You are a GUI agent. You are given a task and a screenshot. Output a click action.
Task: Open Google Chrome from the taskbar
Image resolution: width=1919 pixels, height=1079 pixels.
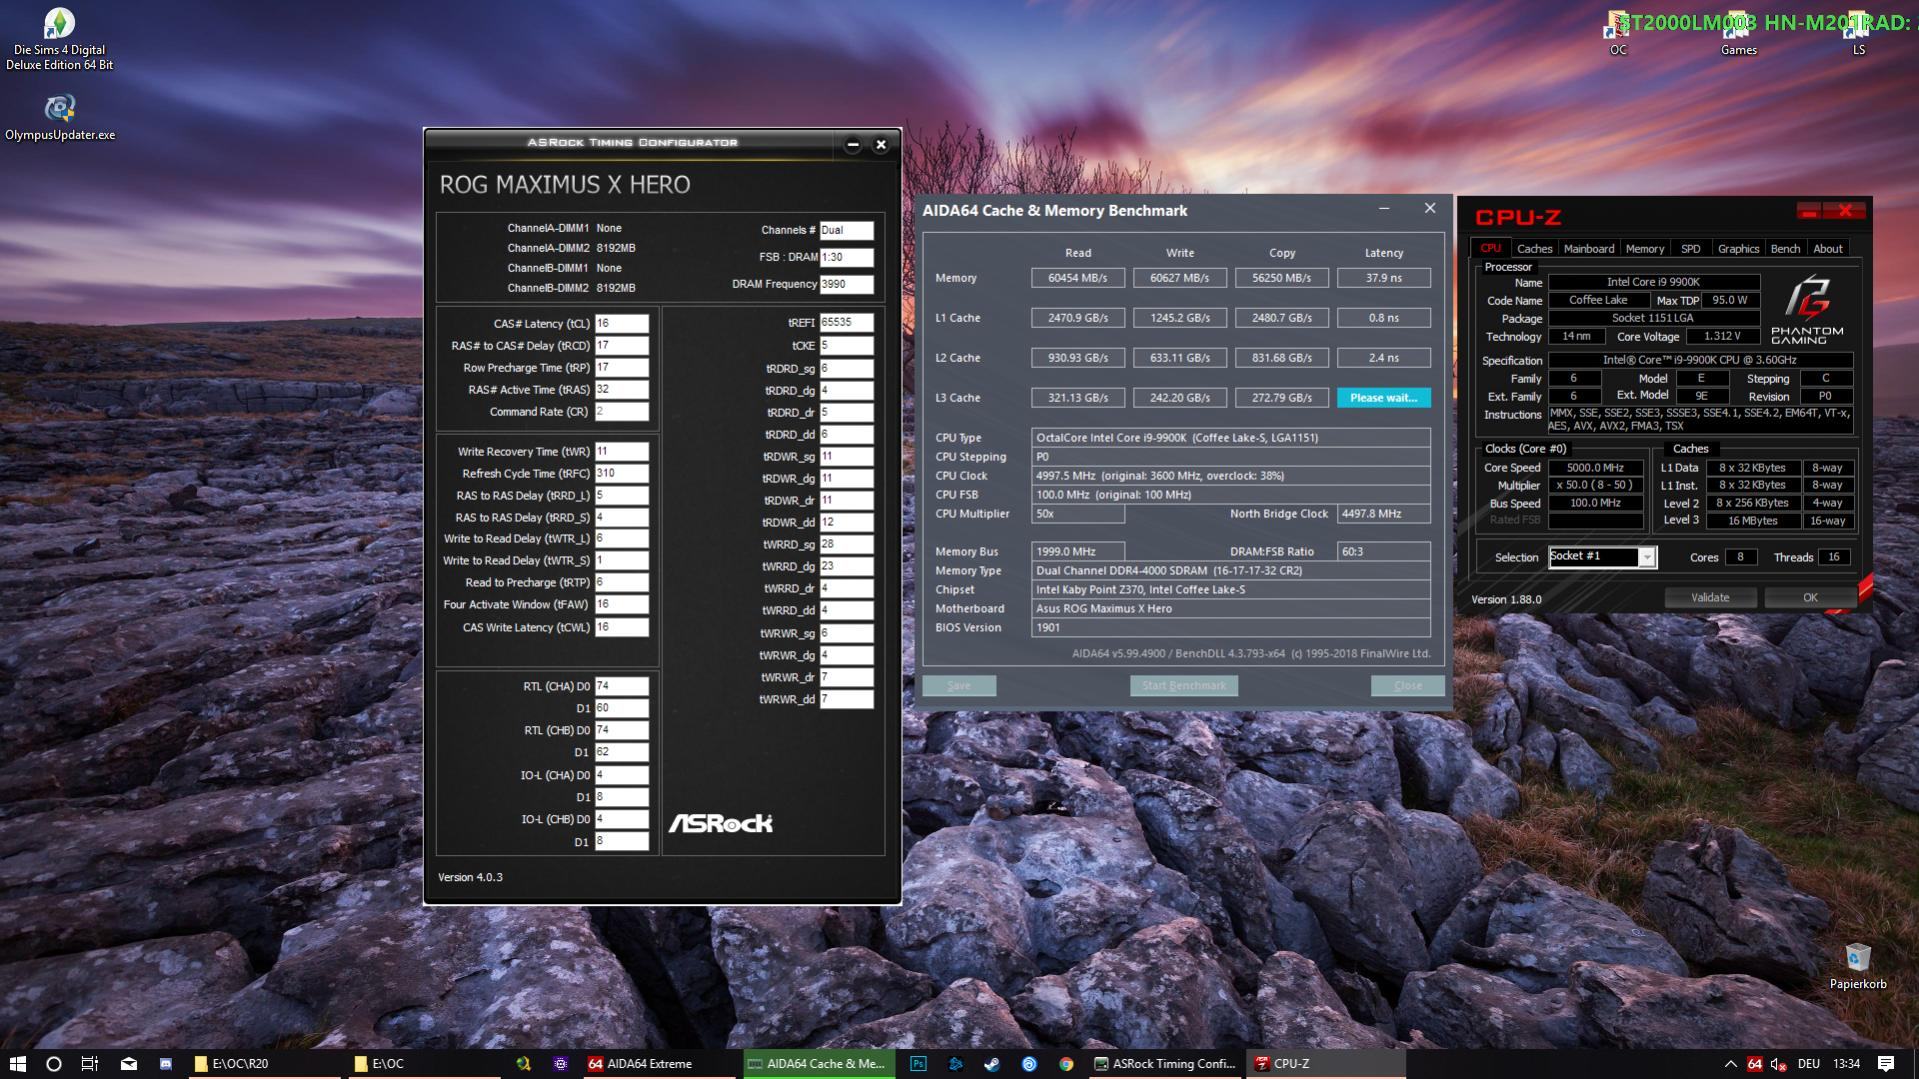(x=1066, y=1064)
